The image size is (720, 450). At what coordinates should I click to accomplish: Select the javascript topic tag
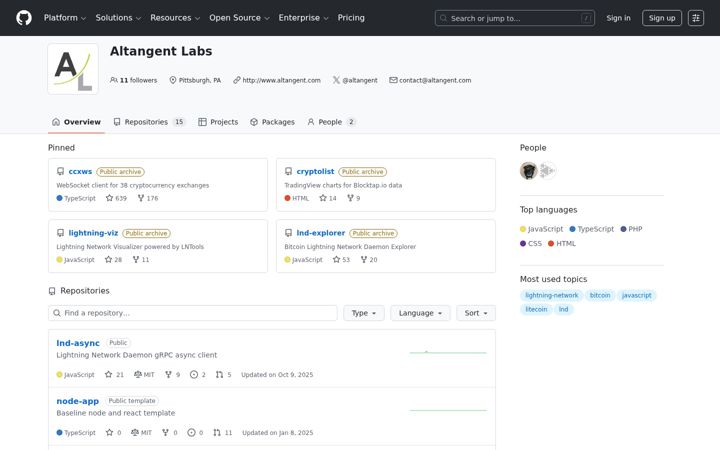(636, 295)
